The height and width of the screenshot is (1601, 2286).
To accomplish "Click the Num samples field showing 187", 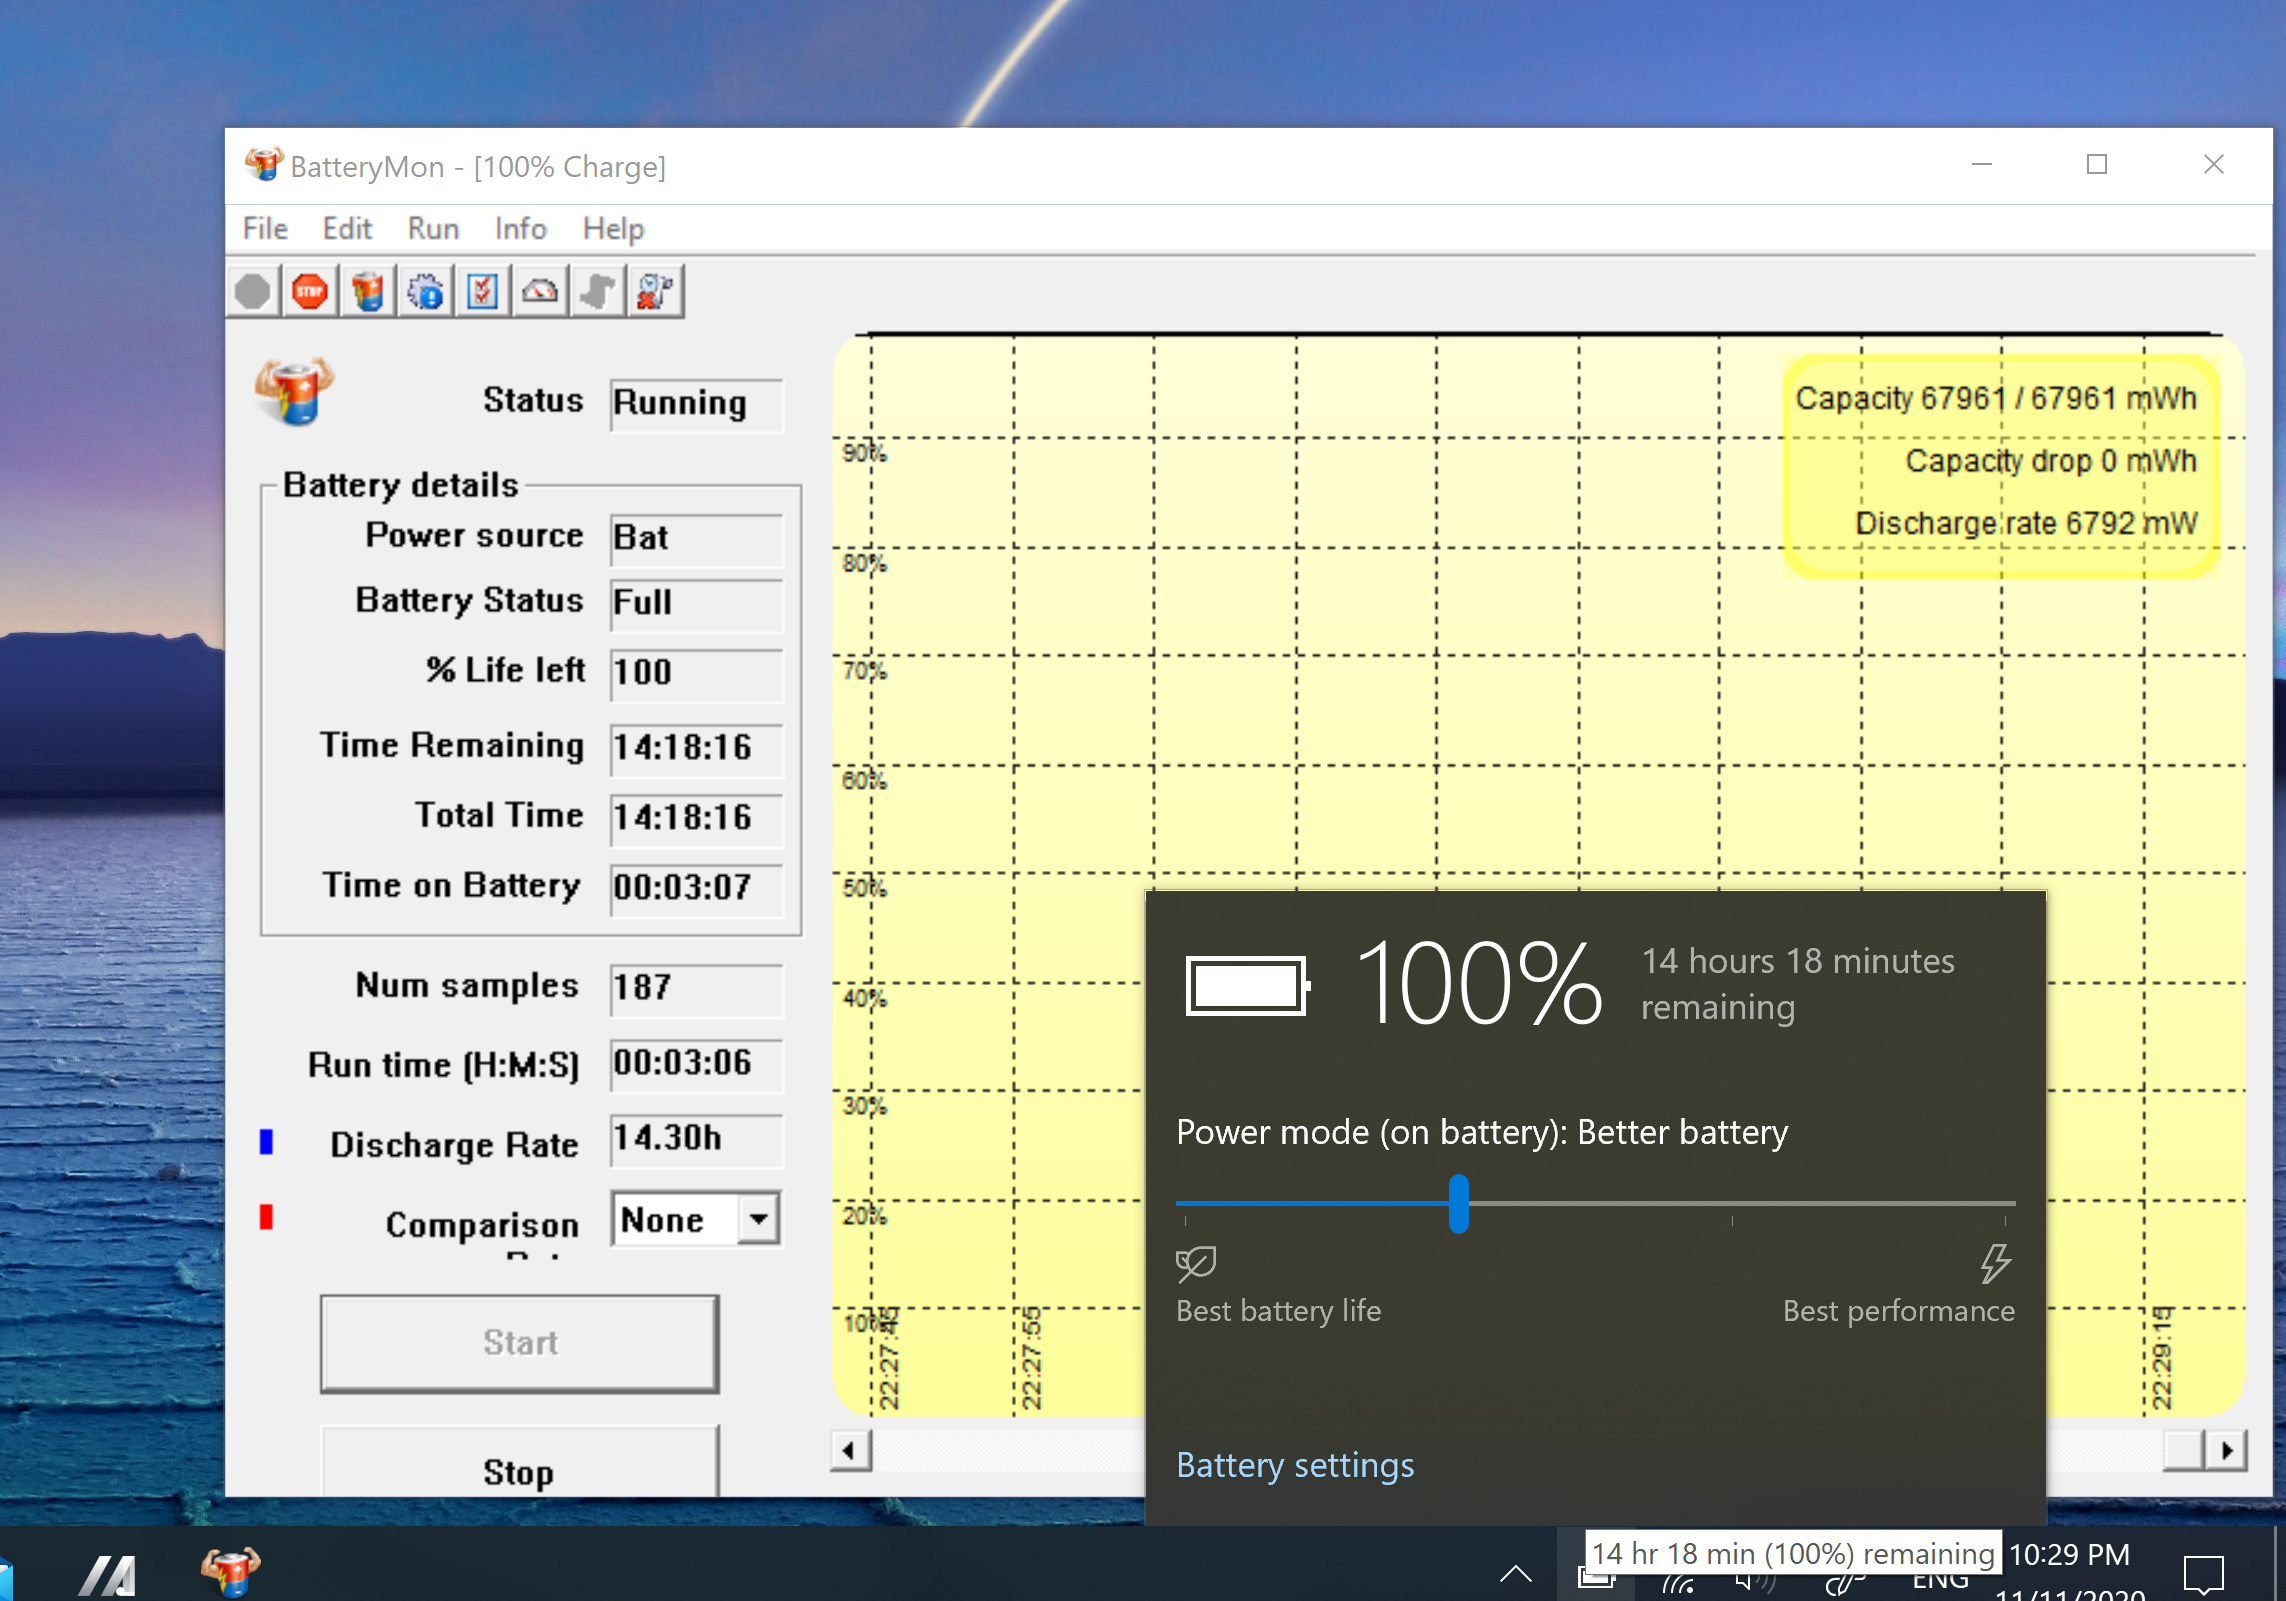I will coord(697,989).
